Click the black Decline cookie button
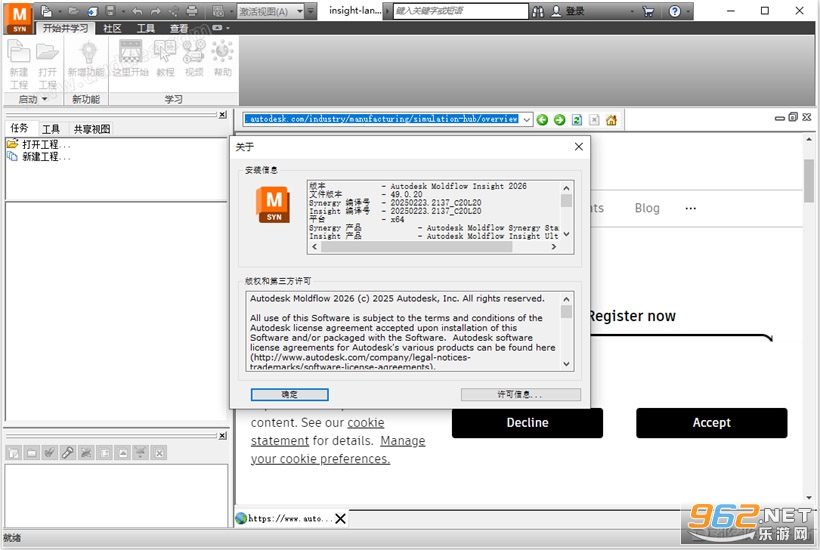The height and width of the screenshot is (550, 820). pyautogui.click(x=527, y=422)
